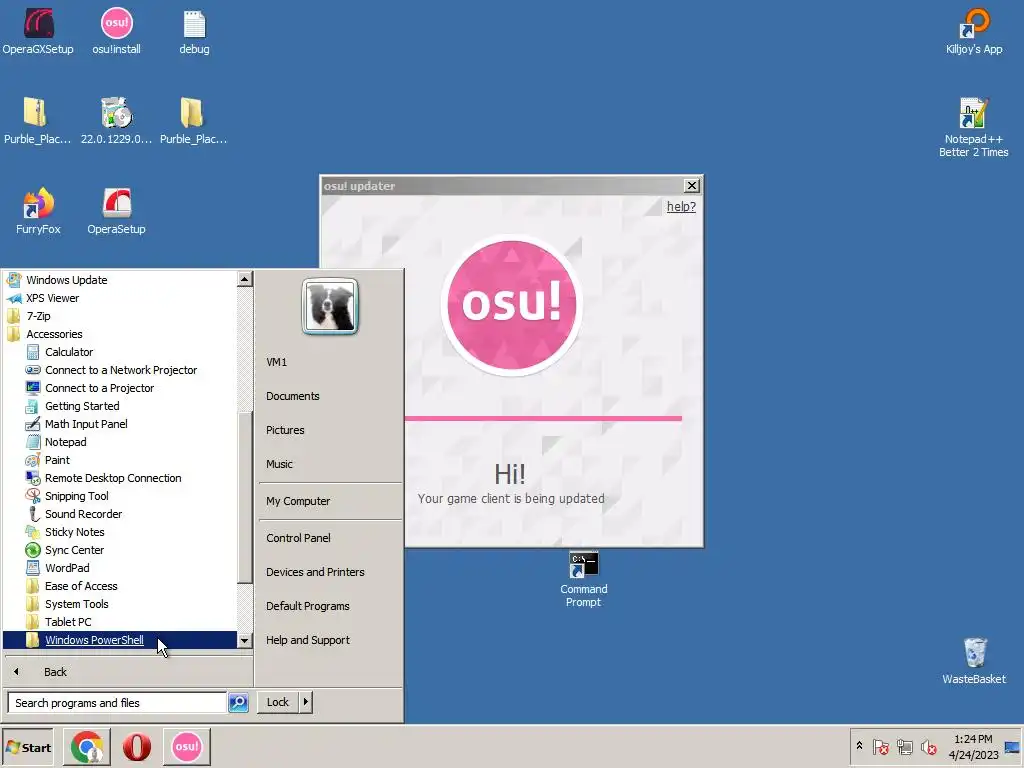Image resolution: width=1024 pixels, height=768 pixels.
Task: Open the debug text file icon
Action: point(194,31)
